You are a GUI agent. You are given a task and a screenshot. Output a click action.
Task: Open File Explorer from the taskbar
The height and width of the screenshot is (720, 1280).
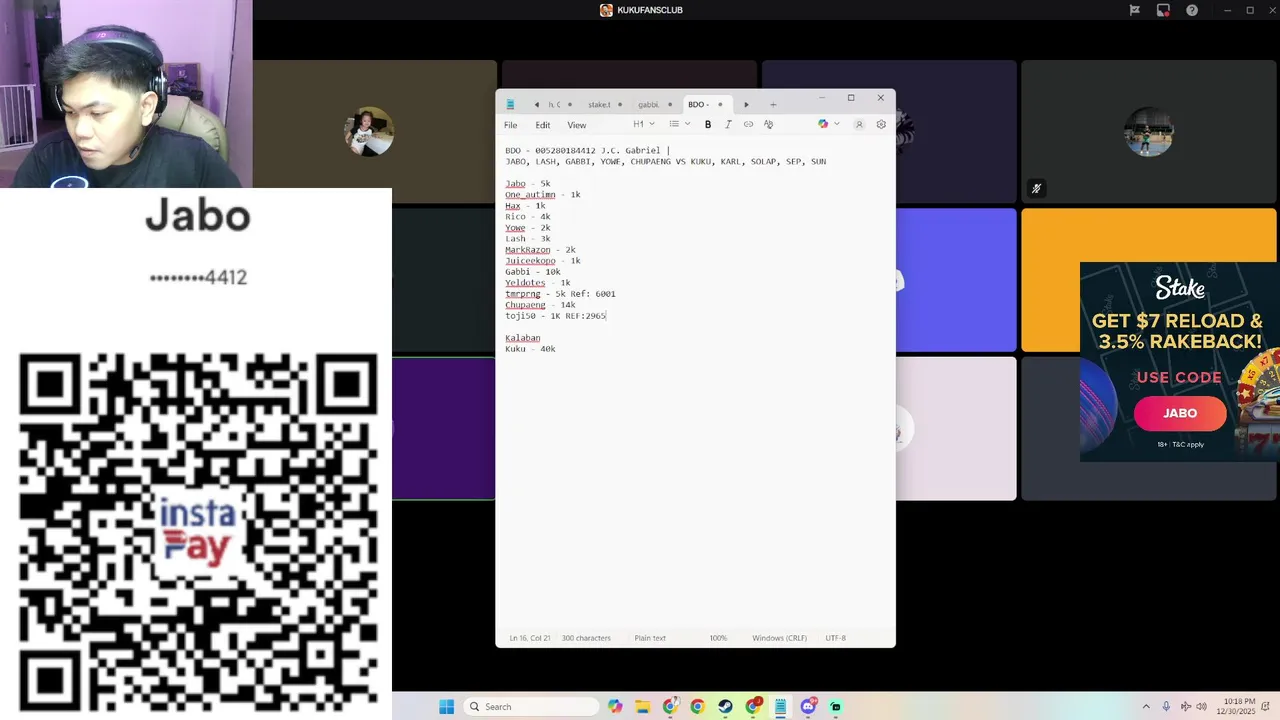[642, 706]
